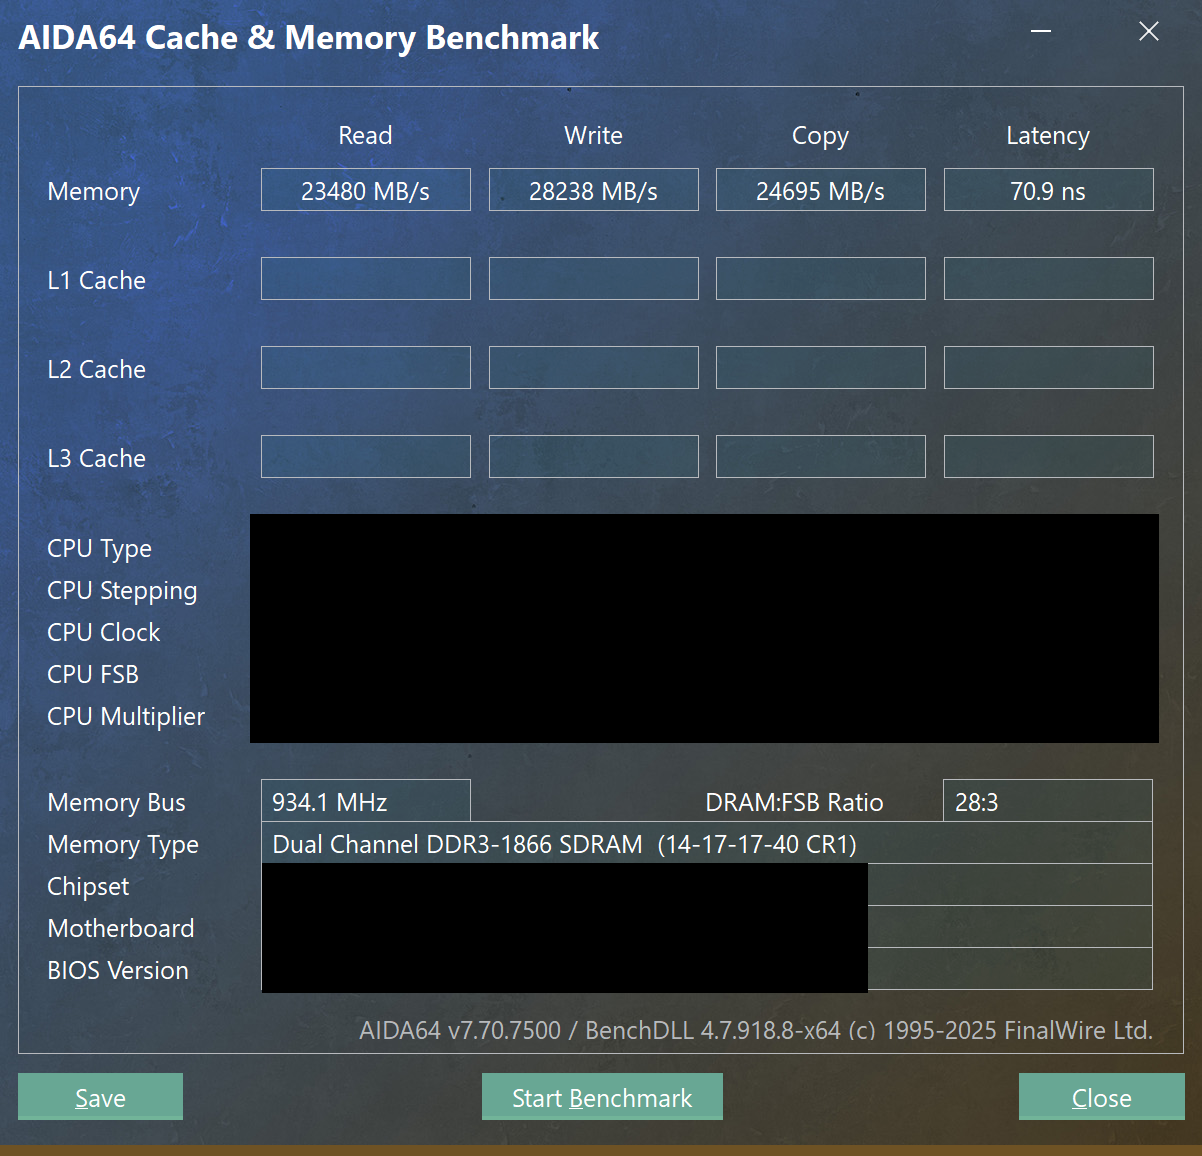
Task: Click the Latency column header
Action: point(1048,136)
